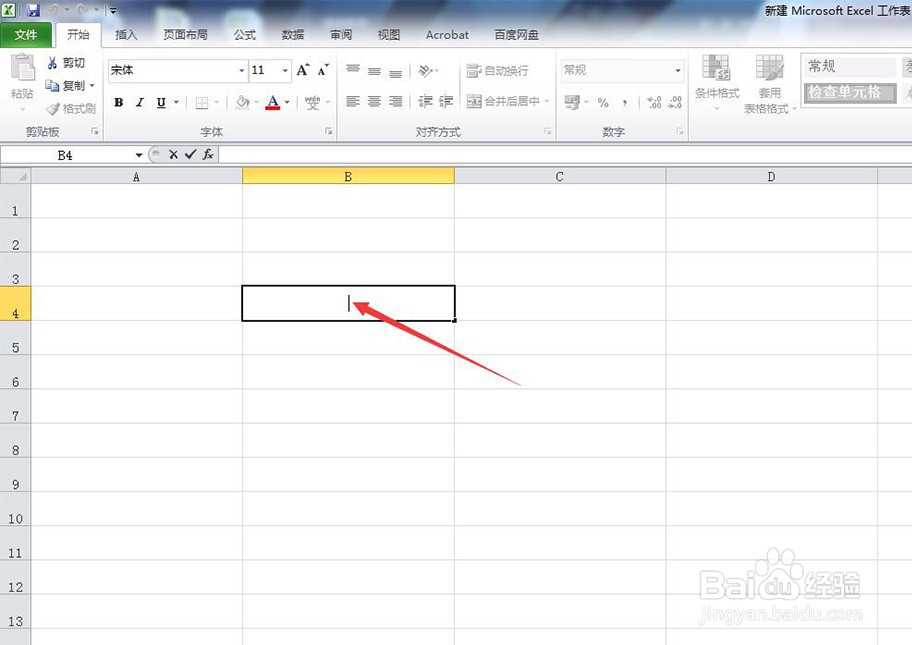This screenshot has height=645, width=912.
Task: Apply fill color bucket
Action: [243, 102]
